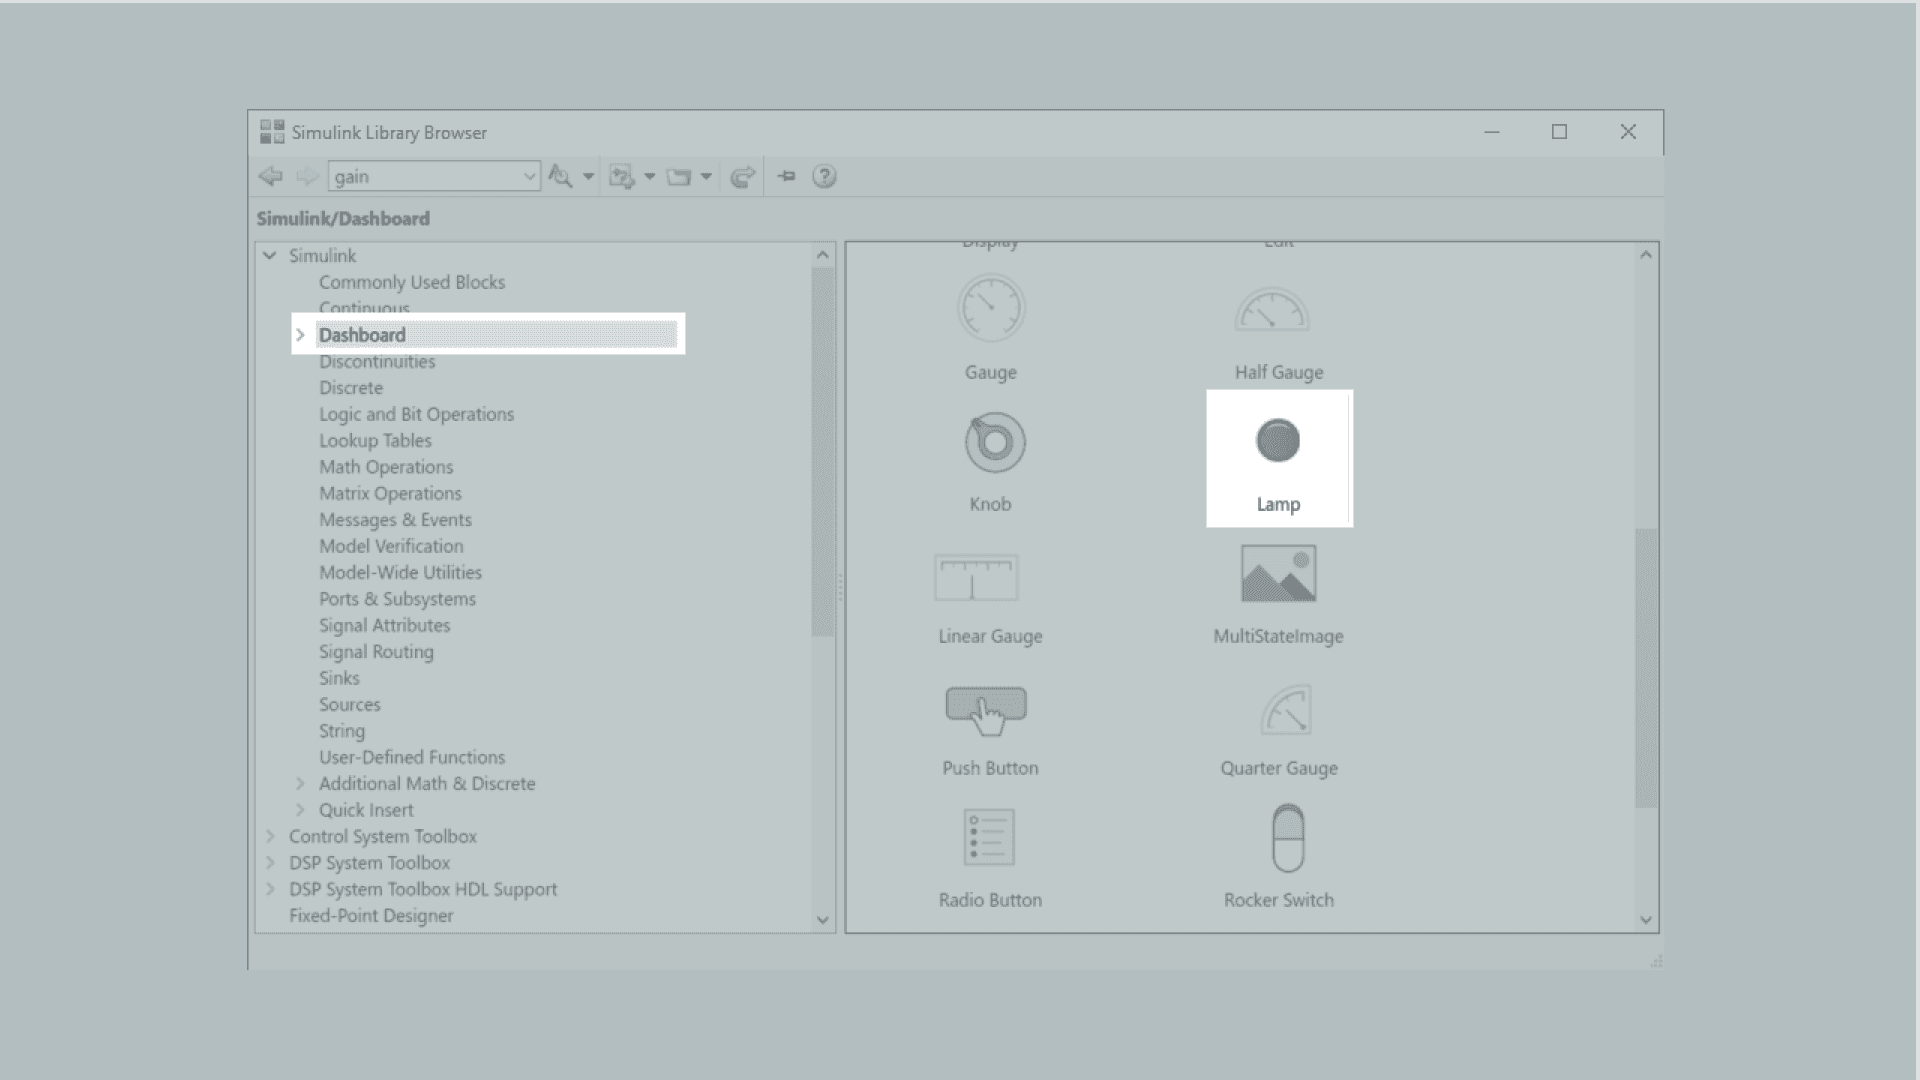The height and width of the screenshot is (1080, 1920).
Task: Pin the library browser on top
Action: pos(787,177)
